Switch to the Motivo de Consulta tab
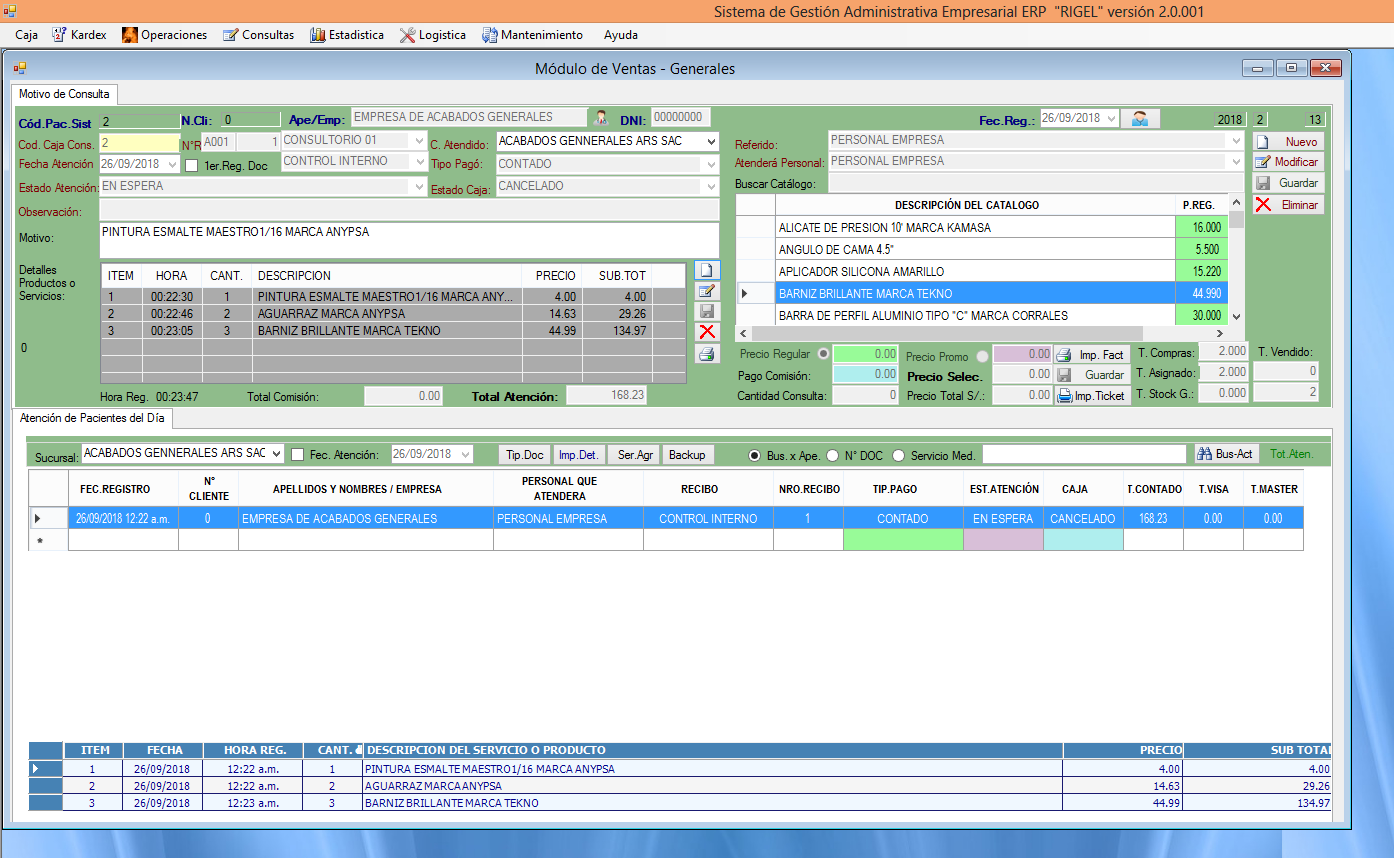 [x=64, y=94]
